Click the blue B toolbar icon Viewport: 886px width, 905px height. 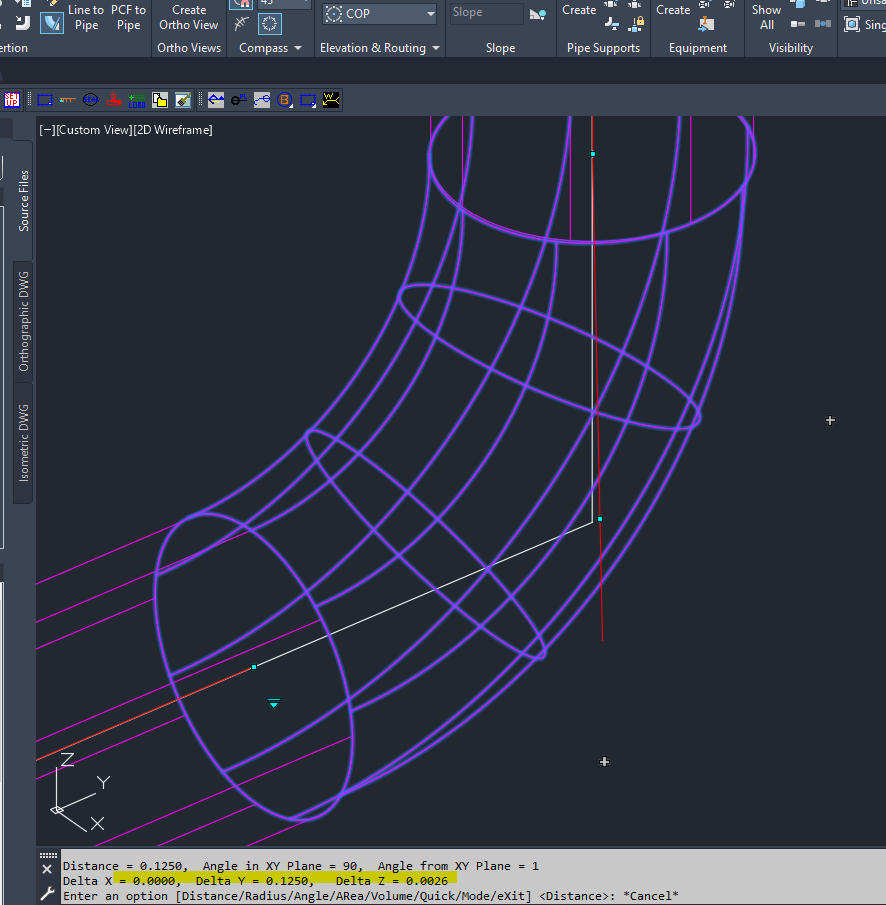(285, 99)
